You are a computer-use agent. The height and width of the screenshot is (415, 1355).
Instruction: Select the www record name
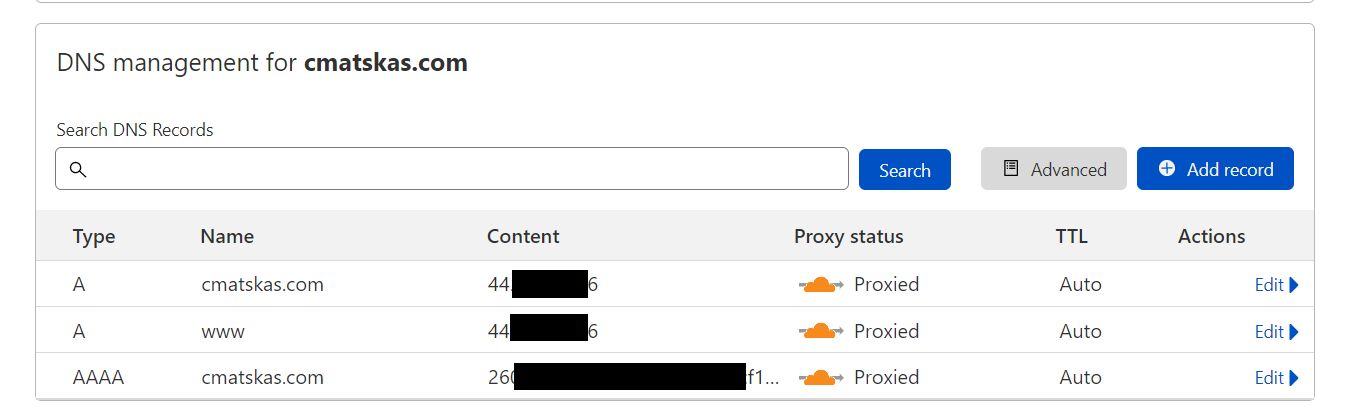(223, 331)
